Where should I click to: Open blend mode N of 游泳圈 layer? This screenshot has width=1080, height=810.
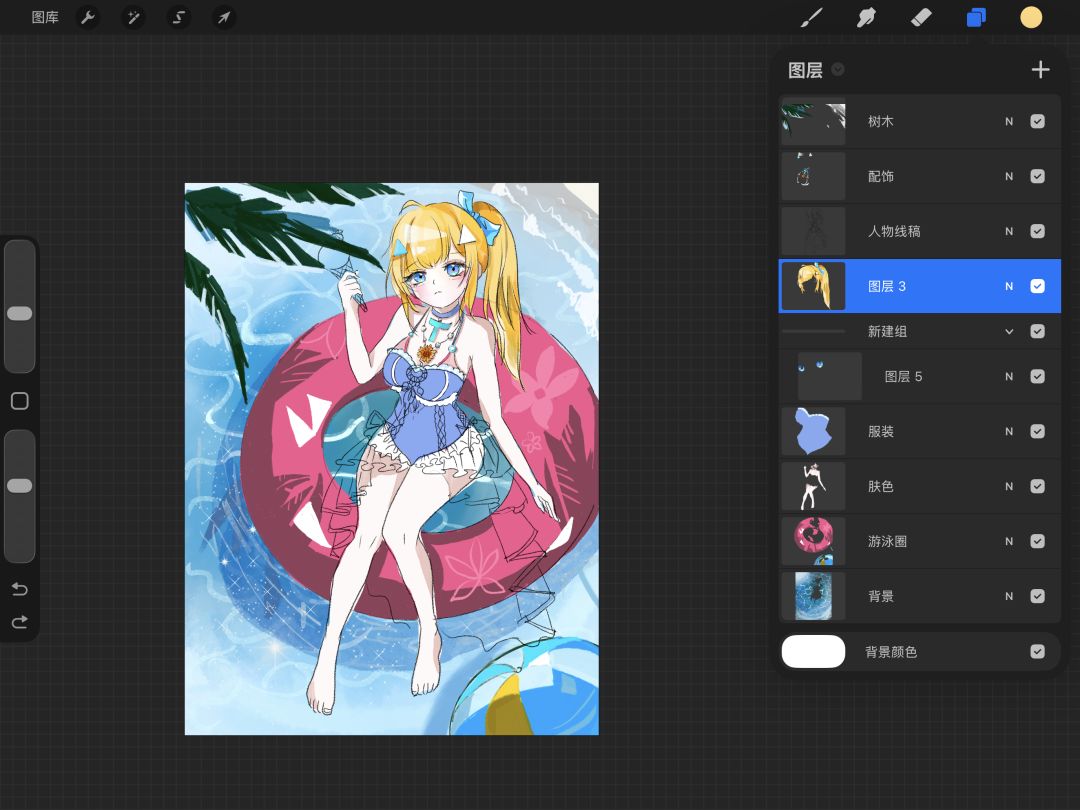pyautogui.click(x=1009, y=541)
